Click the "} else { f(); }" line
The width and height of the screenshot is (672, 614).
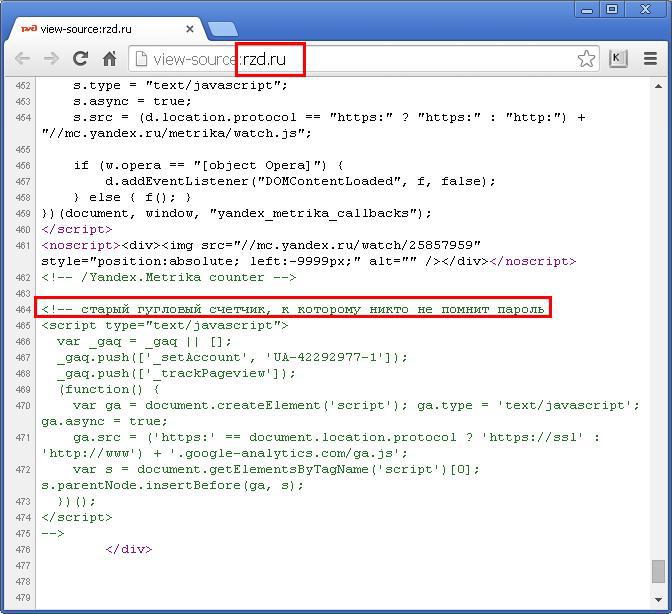click(132, 198)
